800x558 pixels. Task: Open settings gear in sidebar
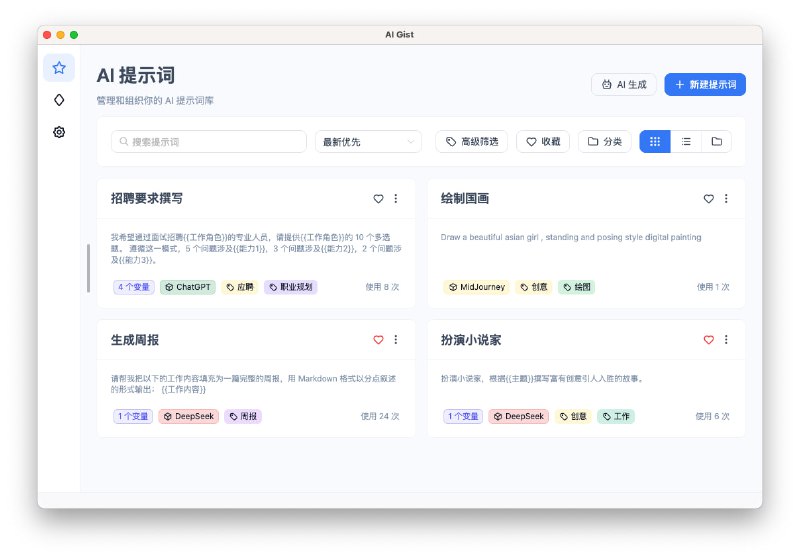click(x=59, y=132)
